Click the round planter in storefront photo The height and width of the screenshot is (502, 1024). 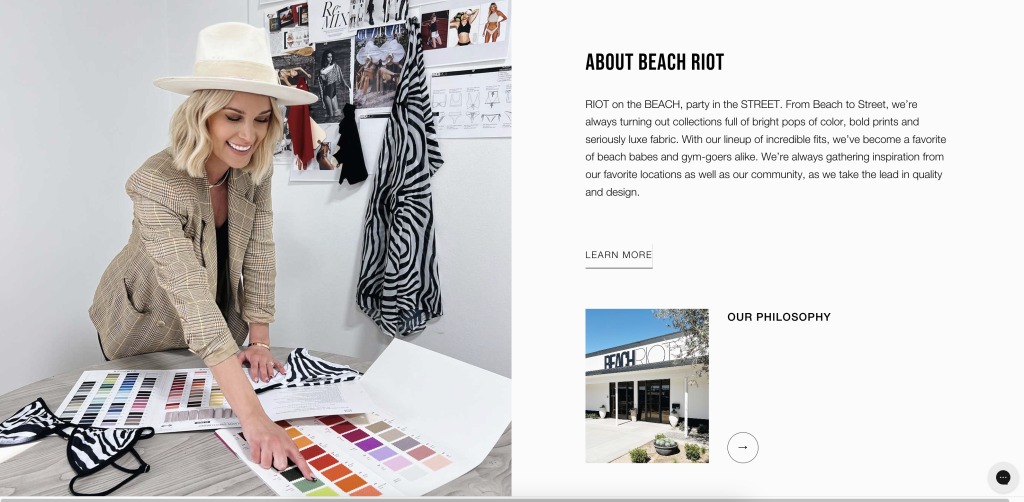click(x=665, y=447)
